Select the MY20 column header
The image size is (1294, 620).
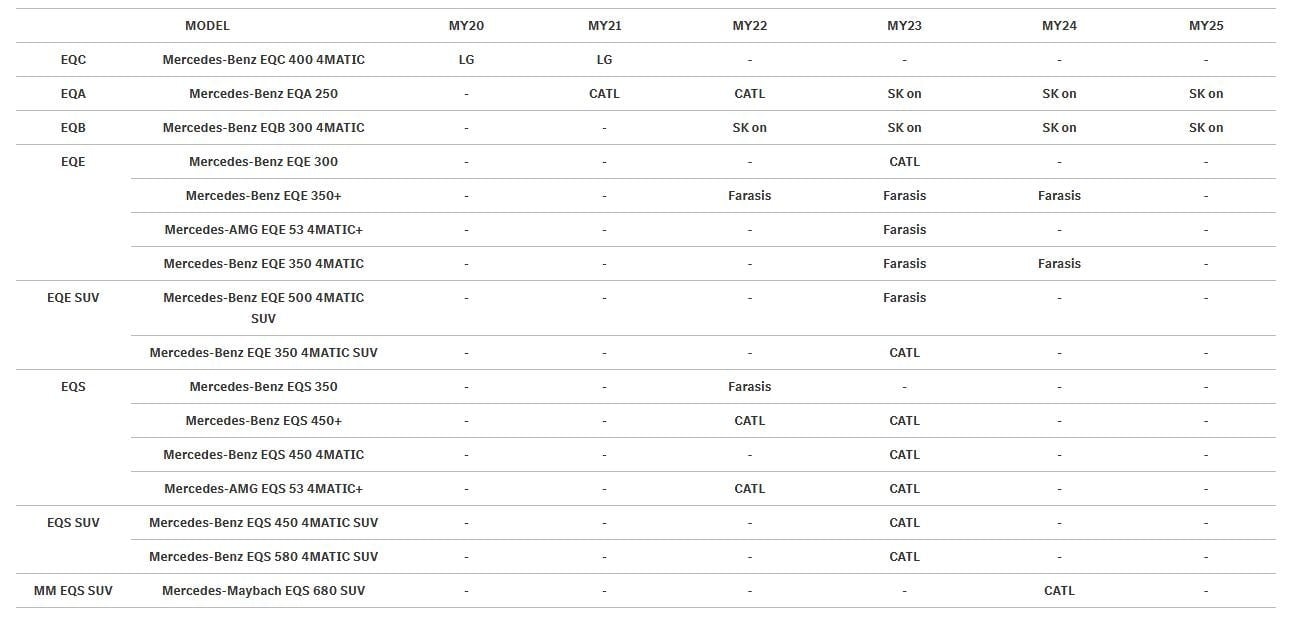click(x=466, y=26)
